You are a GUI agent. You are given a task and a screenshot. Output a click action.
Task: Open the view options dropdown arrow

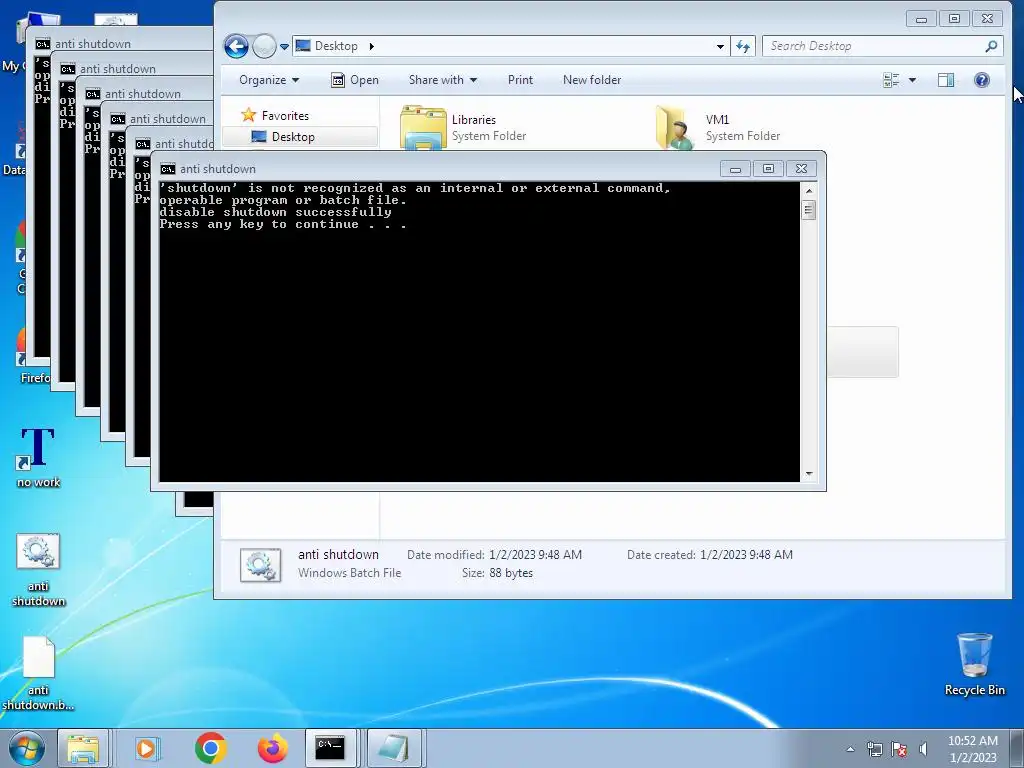912,80
